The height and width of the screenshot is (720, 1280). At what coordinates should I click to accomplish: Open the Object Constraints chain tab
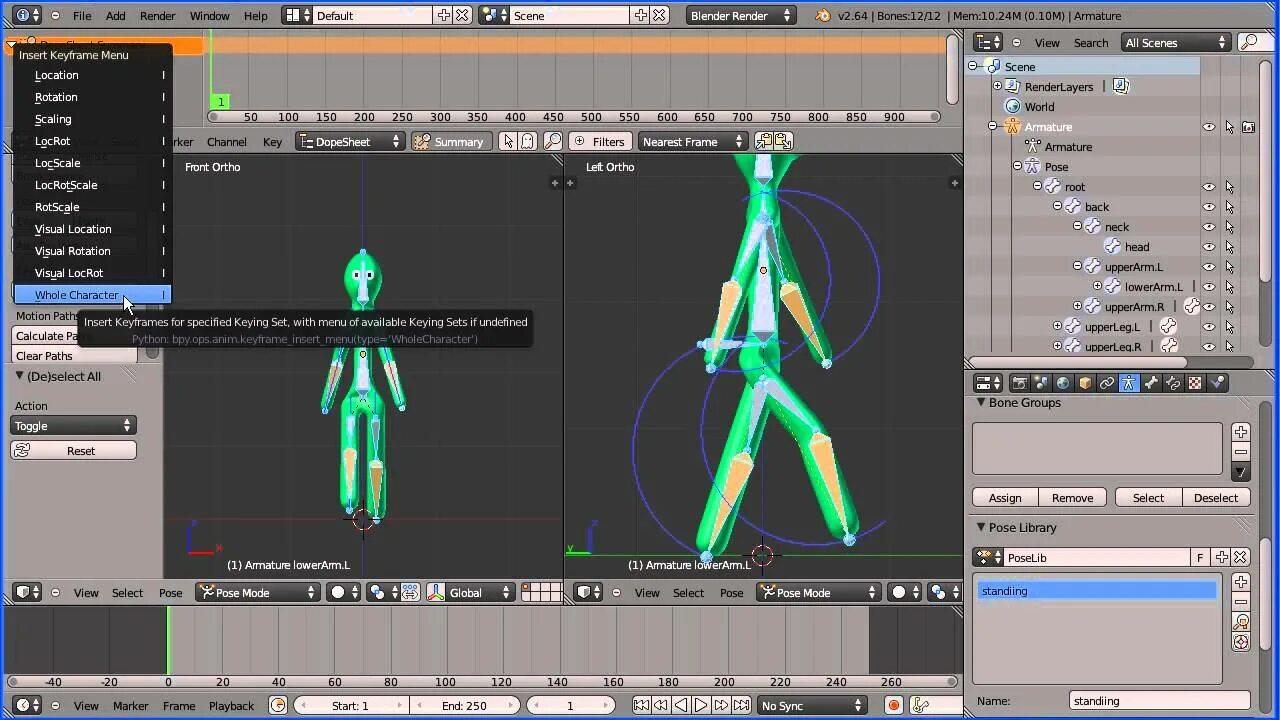tap(1107, 383)
